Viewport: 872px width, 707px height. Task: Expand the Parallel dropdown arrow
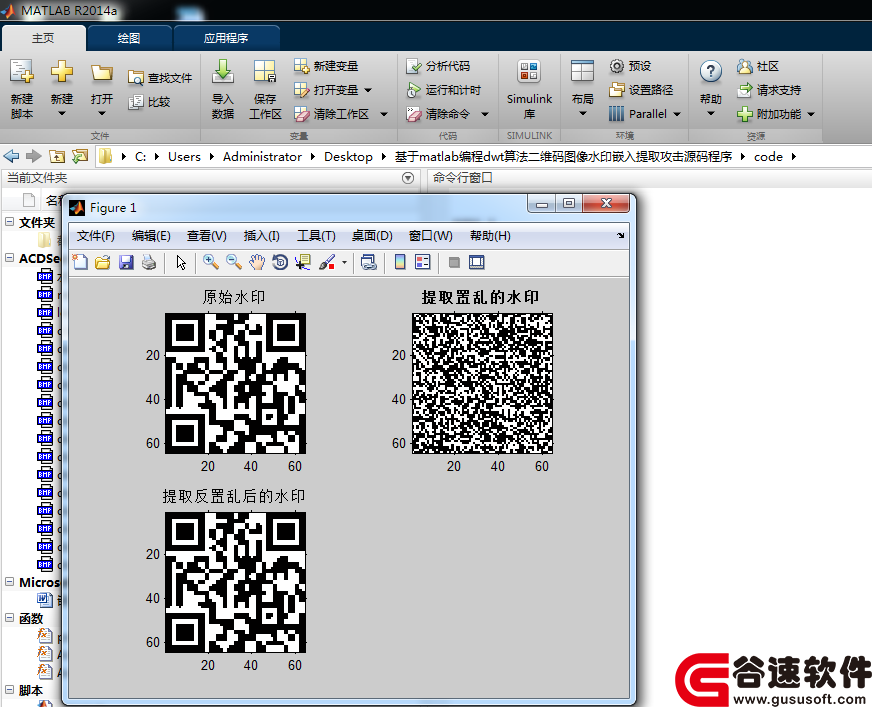point(677,114)
